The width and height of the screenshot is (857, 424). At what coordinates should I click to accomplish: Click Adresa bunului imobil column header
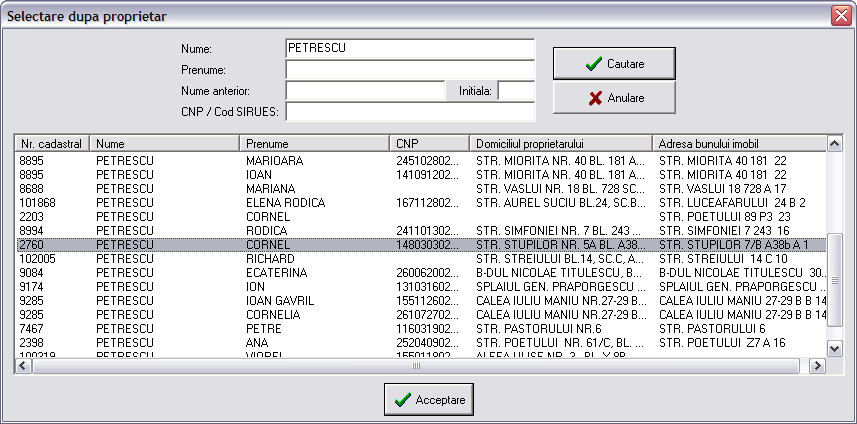pos(740,143)
